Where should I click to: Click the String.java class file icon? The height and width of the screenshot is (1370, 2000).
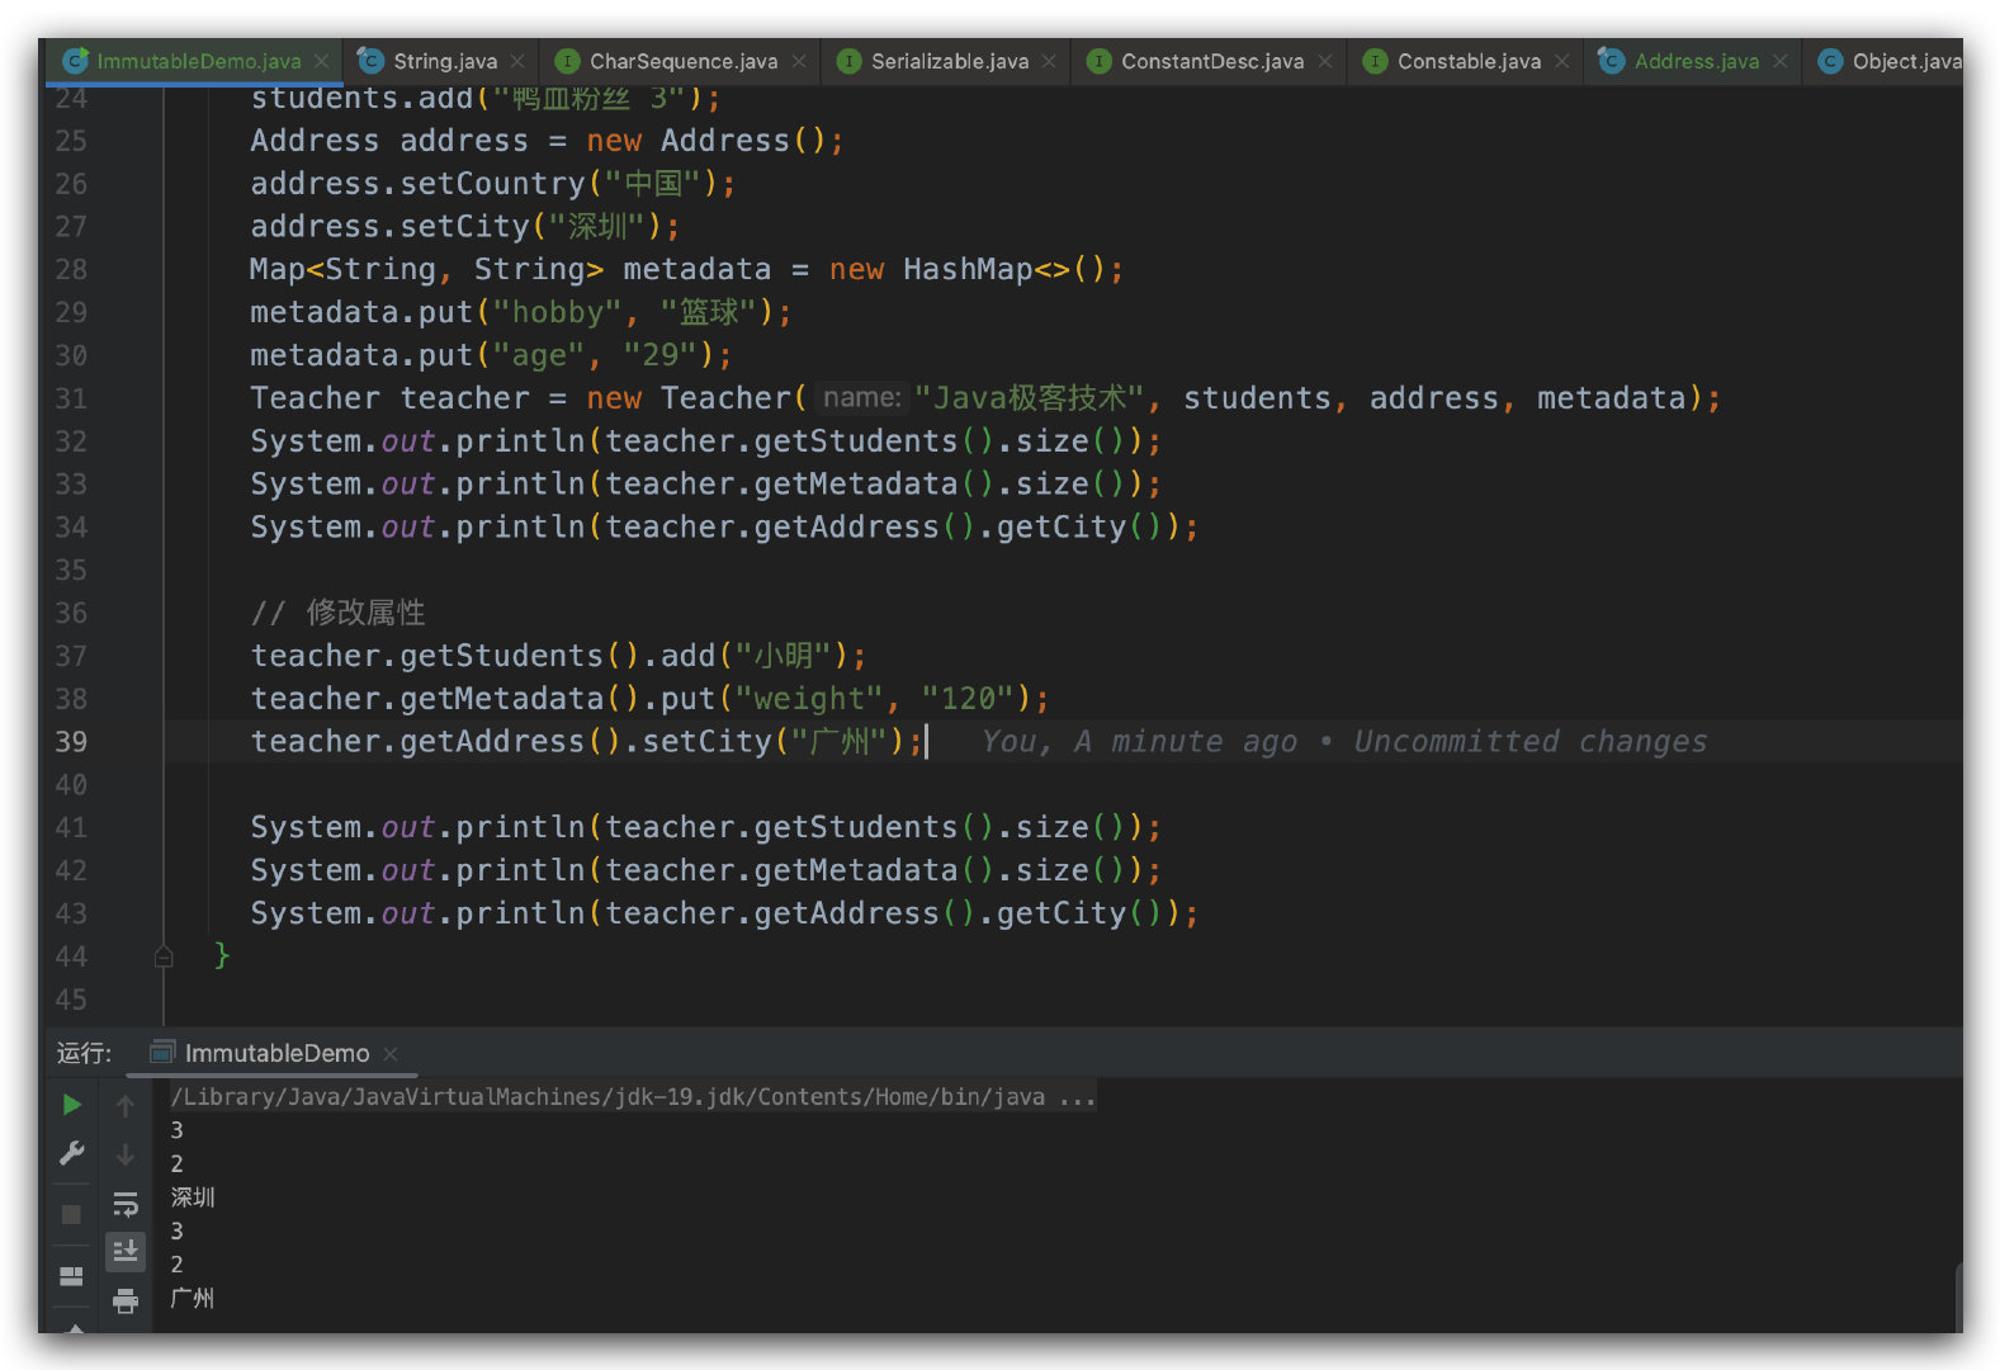pos(371,61)
